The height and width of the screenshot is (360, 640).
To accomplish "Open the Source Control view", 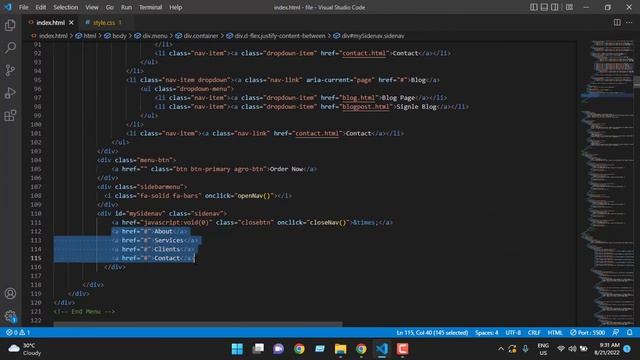I will (10, 70).
